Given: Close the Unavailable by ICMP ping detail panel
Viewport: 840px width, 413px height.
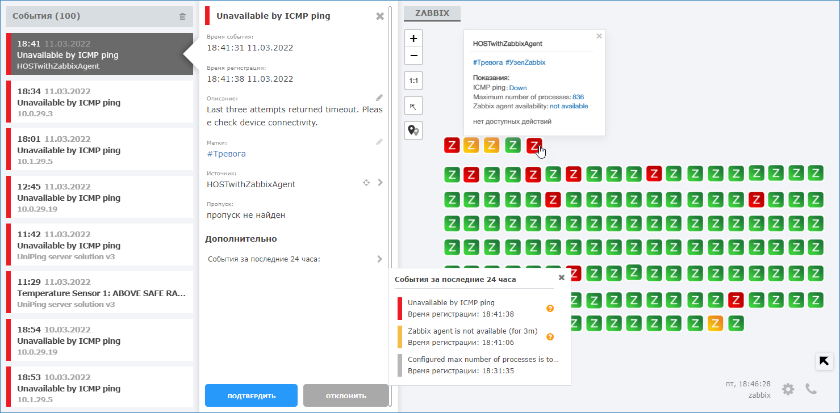Looking at the screenshot, I should (380, 16).
